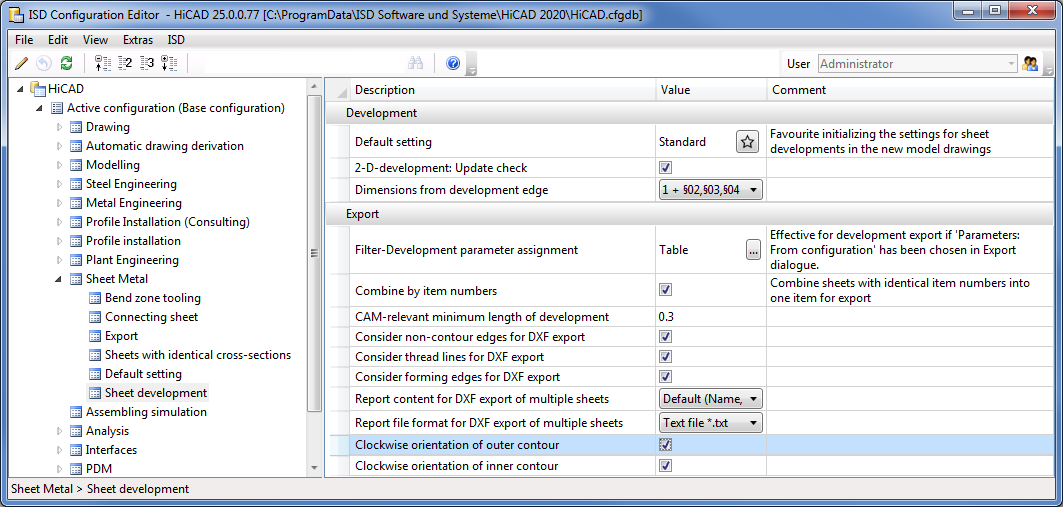The width and height of the screenshot is (1063, 507).
Task: Toggle 2-D-development Update check checkbox
Action: [665, 167]
